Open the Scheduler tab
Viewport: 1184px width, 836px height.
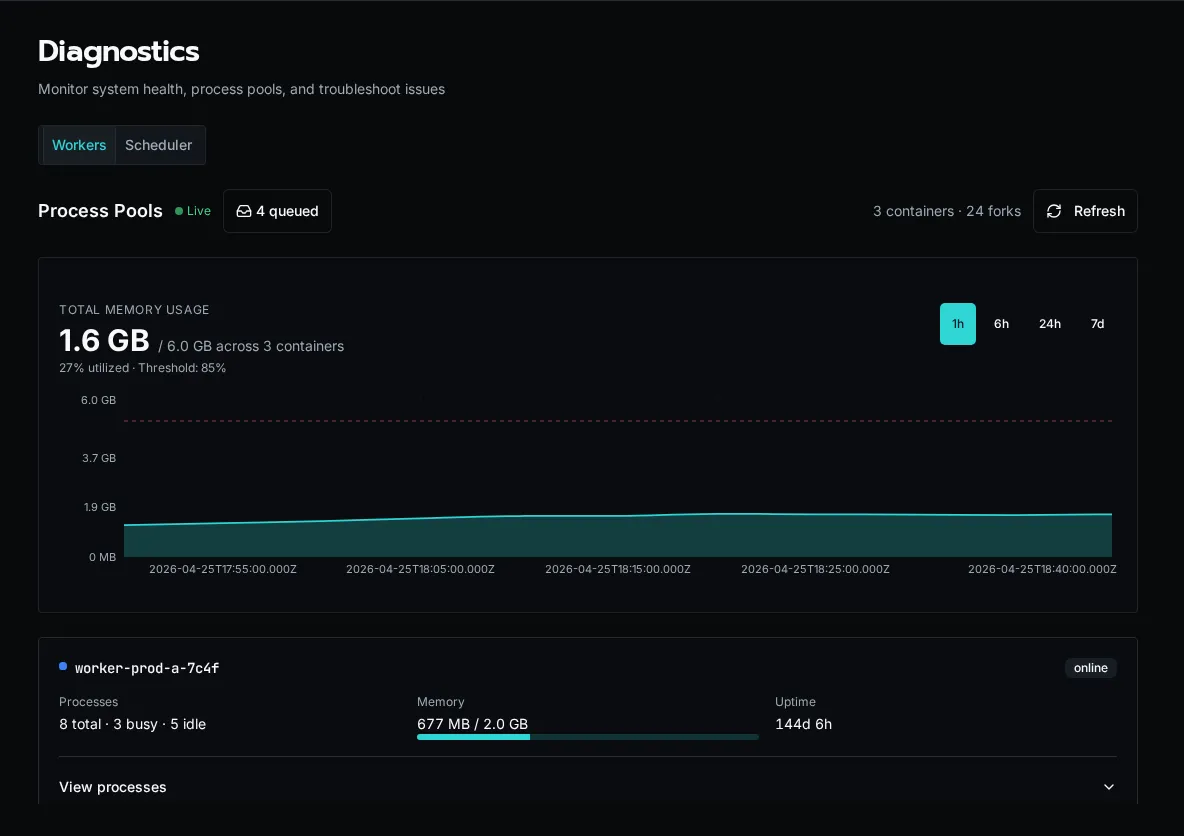pyautogui.click(x=159, y=145)
